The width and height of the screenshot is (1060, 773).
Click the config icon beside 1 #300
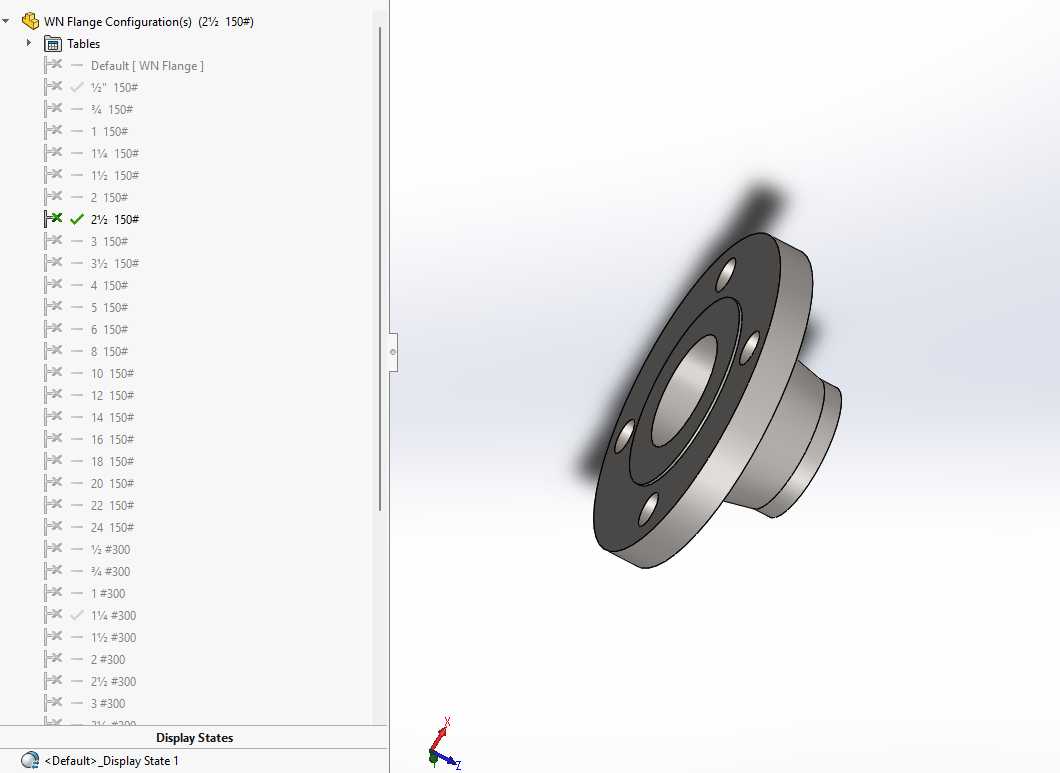point(53,592)
